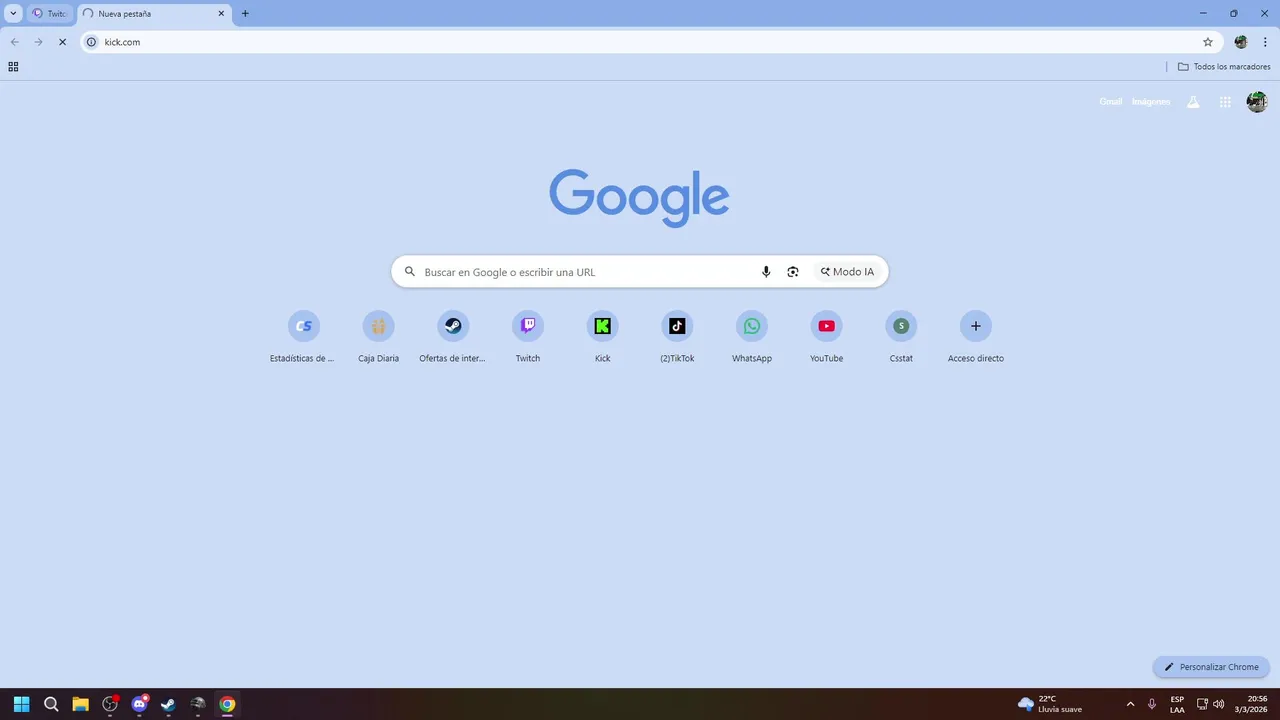Open the WhatsApp shortcut

click(752, 337)
